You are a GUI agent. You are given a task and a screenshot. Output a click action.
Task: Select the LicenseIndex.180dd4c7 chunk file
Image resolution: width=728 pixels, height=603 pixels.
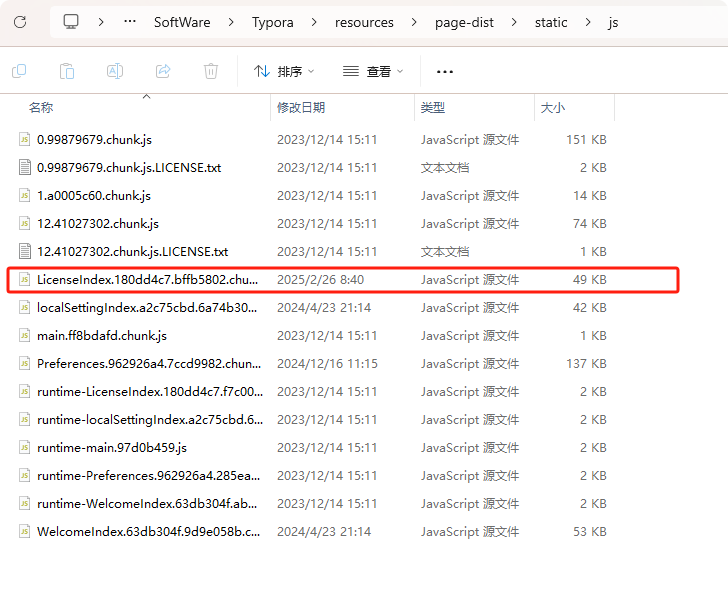click(x=147, y=280)
